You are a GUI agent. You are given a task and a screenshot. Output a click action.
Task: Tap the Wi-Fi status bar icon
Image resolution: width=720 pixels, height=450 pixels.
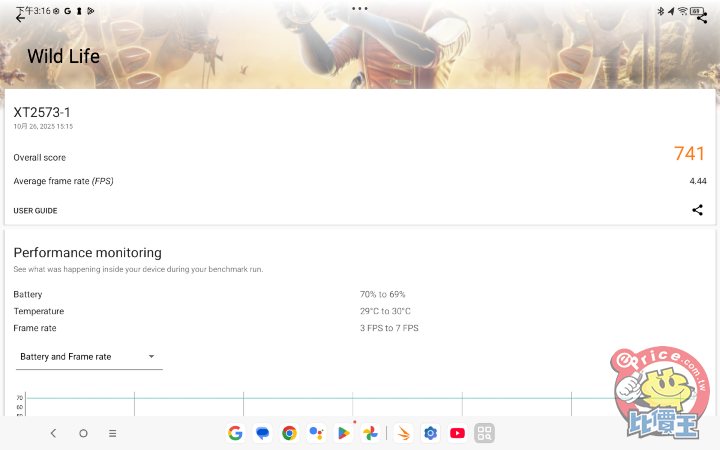click(x=683, y=11)
